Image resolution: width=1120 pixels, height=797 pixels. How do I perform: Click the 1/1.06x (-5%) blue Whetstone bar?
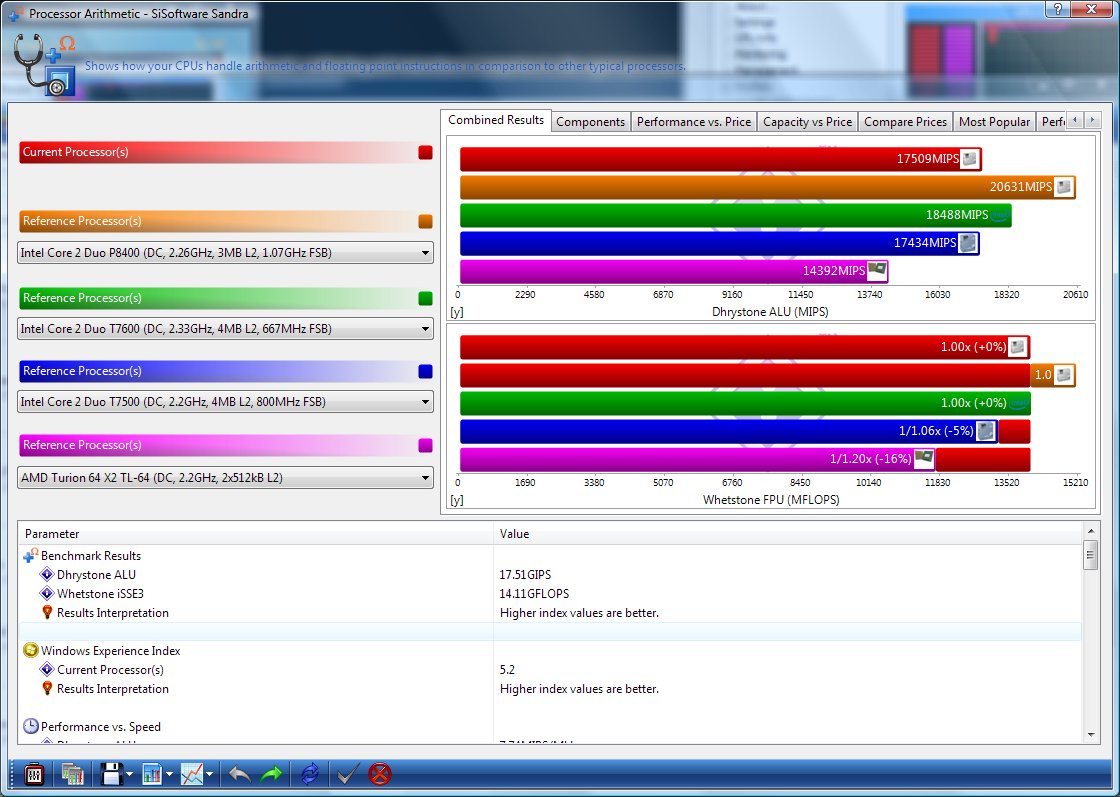729,431
